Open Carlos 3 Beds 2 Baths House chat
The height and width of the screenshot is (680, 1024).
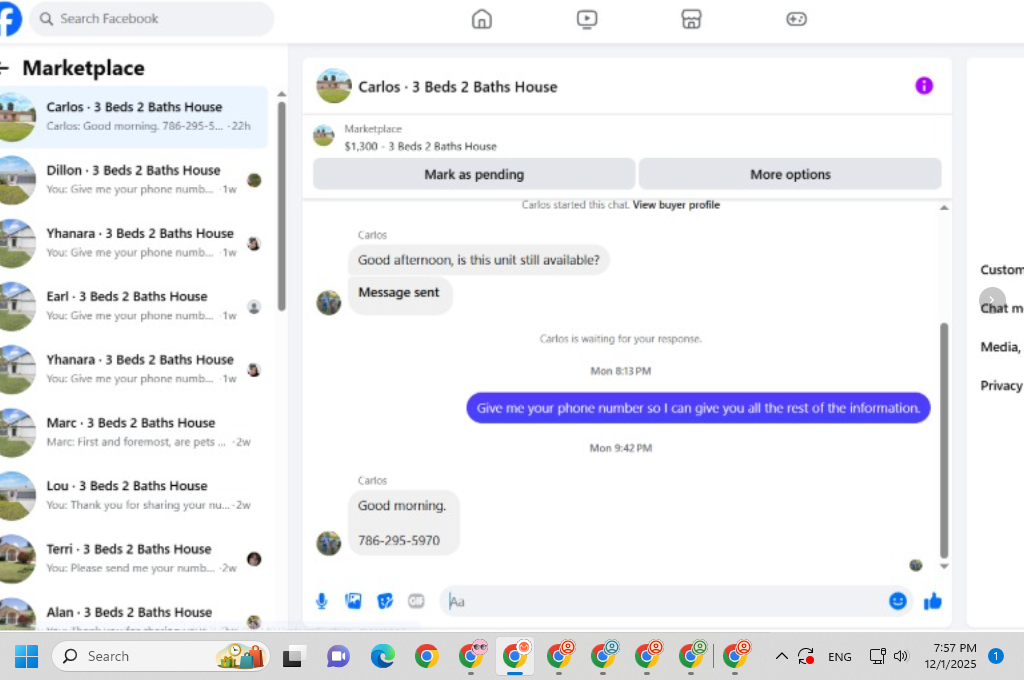tap(134, 117)
